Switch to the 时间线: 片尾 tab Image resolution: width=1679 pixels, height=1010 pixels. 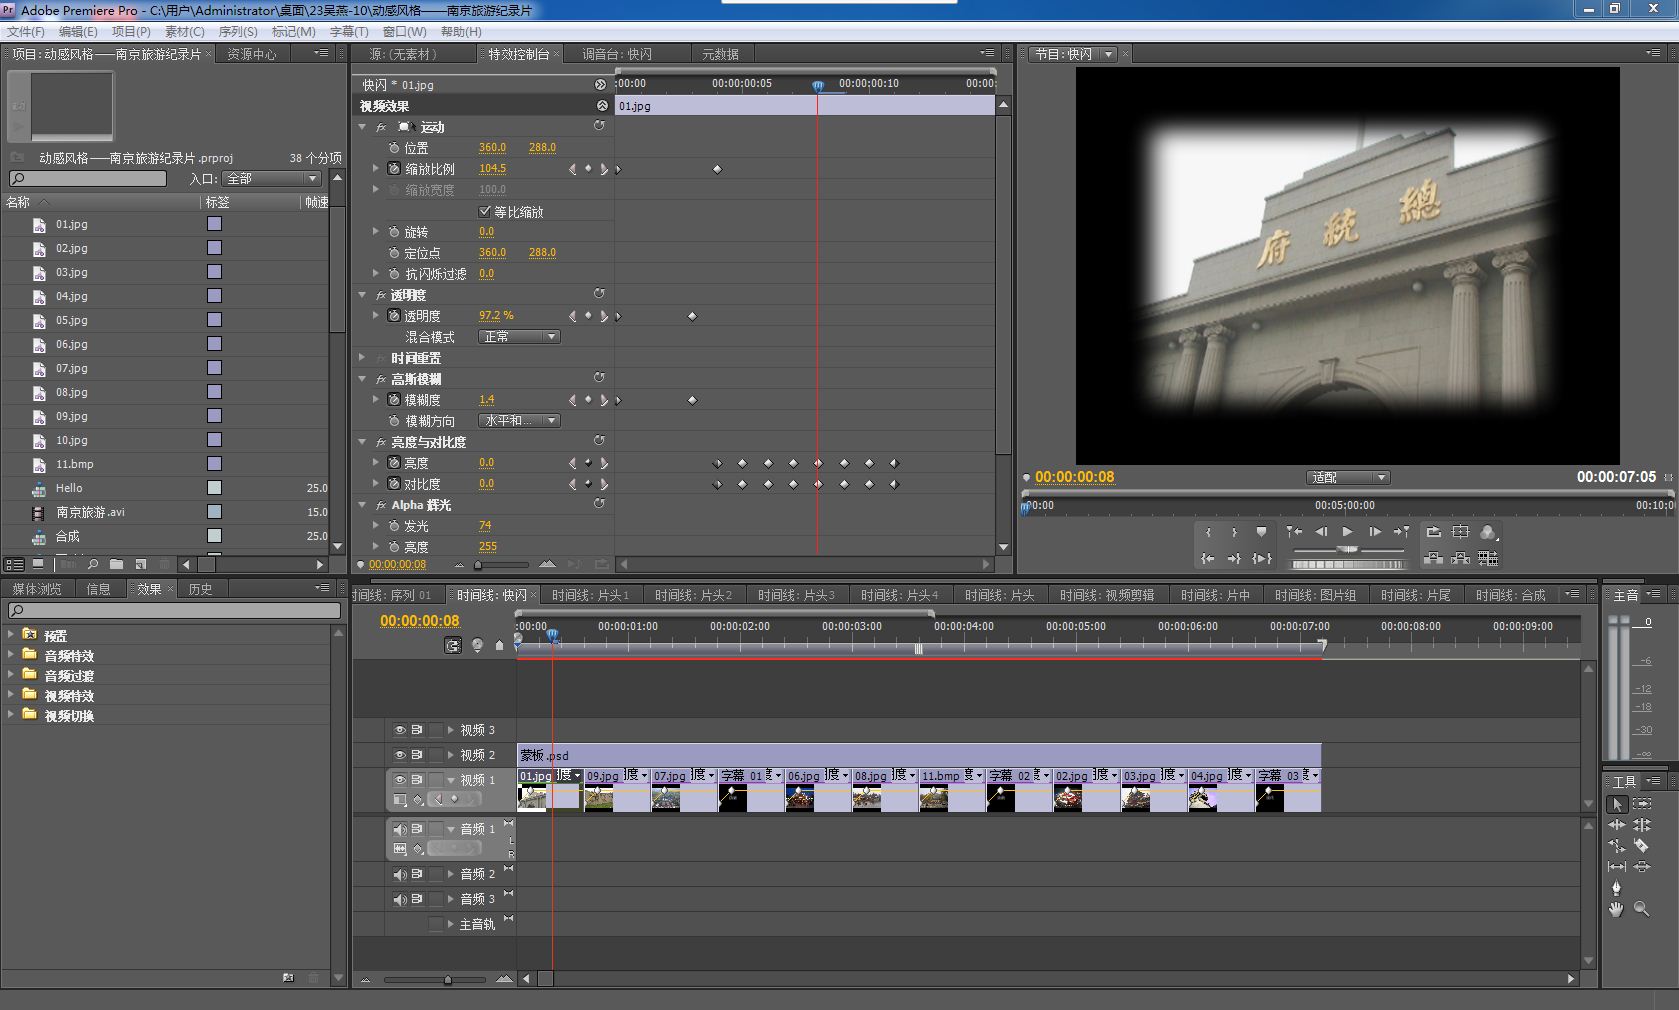[1415, 595]
